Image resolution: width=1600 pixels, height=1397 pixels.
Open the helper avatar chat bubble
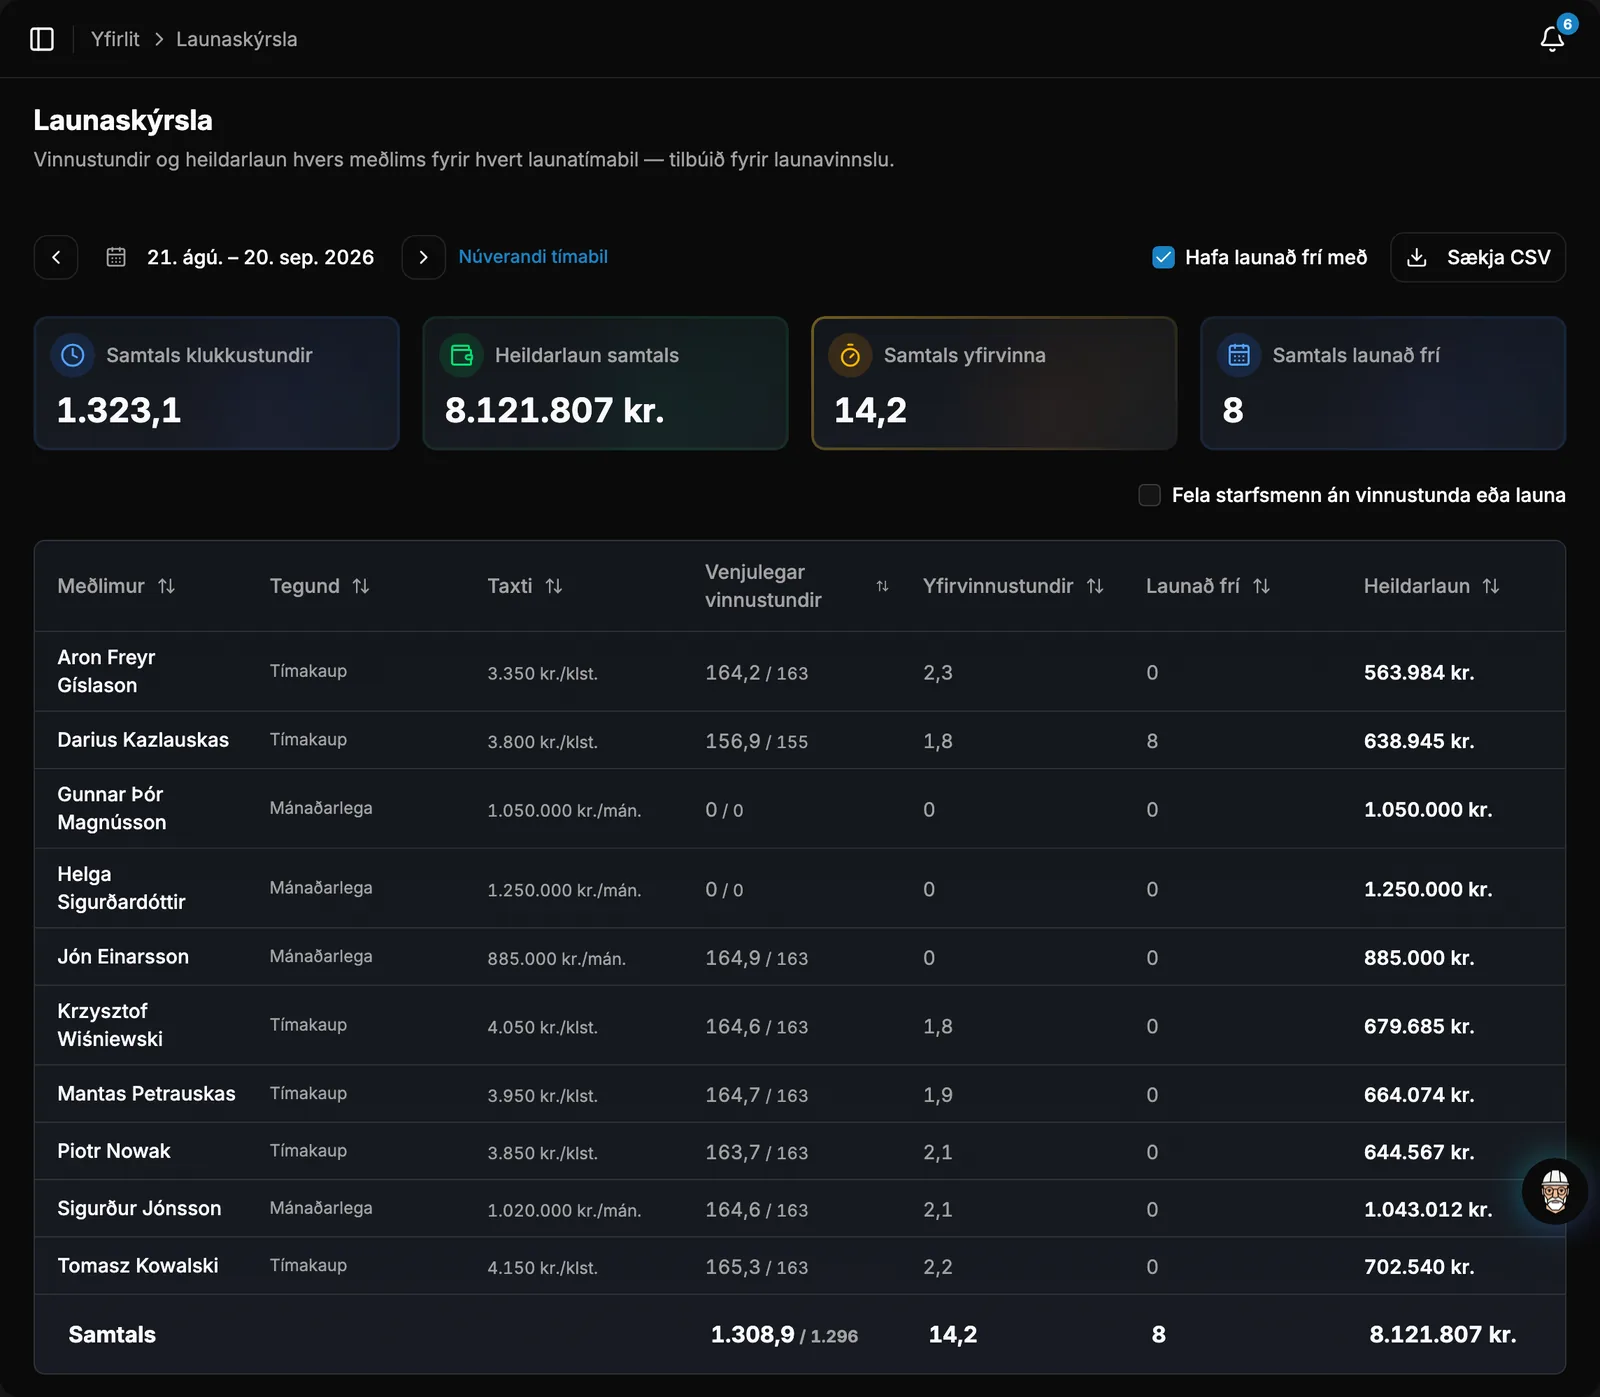tap(1555, 1191)
